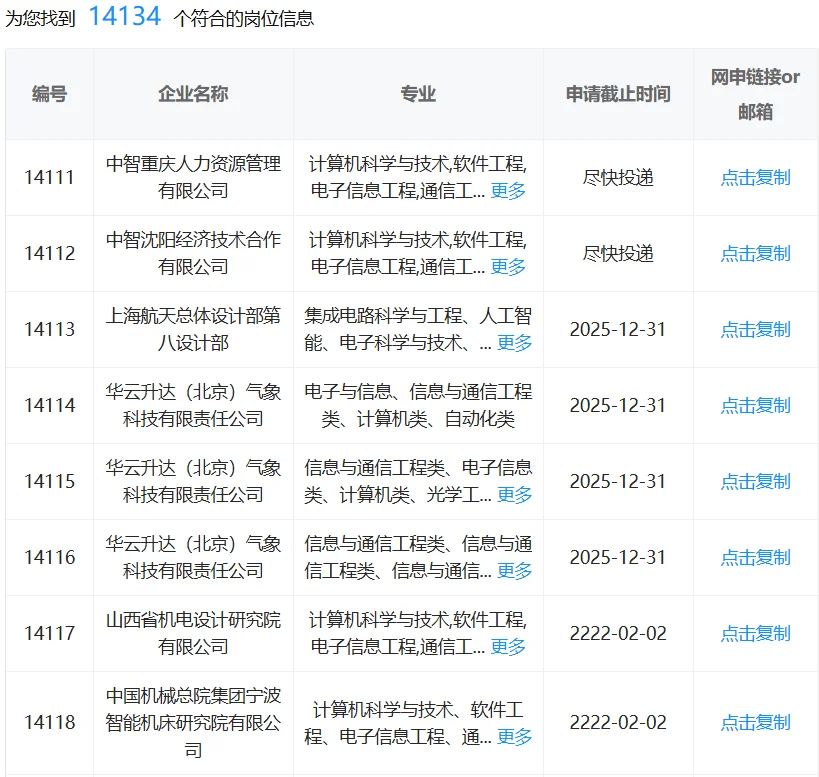Click 尽快投递 deadline in row 14112
Viewport: 819px width, 777px height.
(618, 254)
